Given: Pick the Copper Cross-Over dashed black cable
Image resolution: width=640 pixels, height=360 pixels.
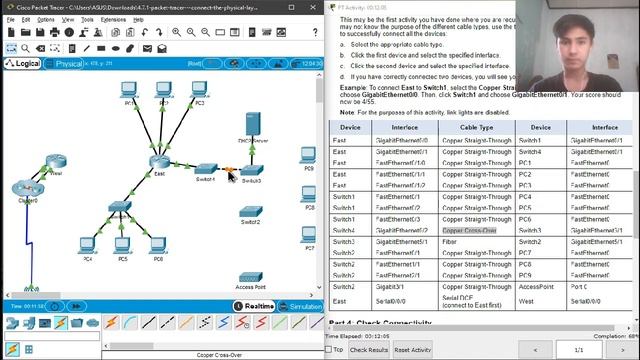Looking at the screenshot, I should pos(168,322).
